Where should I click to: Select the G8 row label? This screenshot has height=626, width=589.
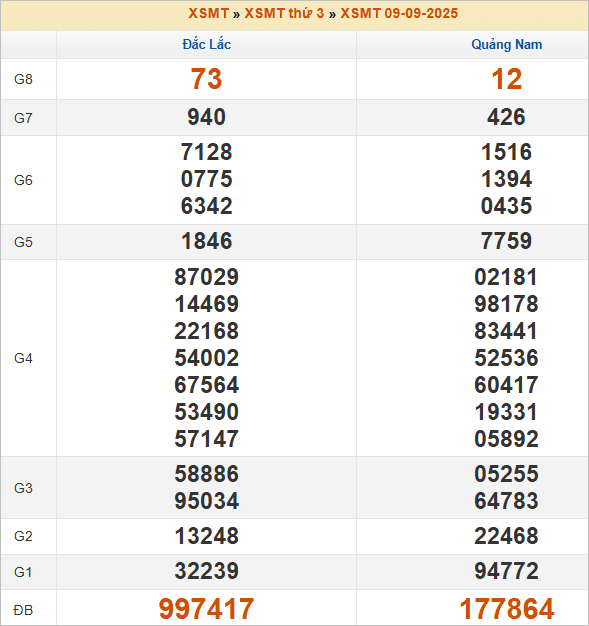pyautogui.click(x=23, y=79)
